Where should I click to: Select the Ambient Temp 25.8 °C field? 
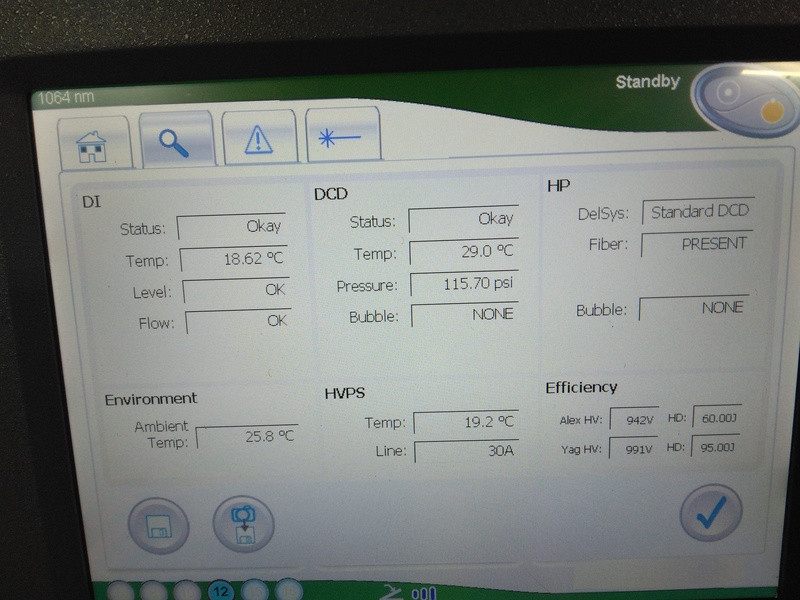coord(247,436)
